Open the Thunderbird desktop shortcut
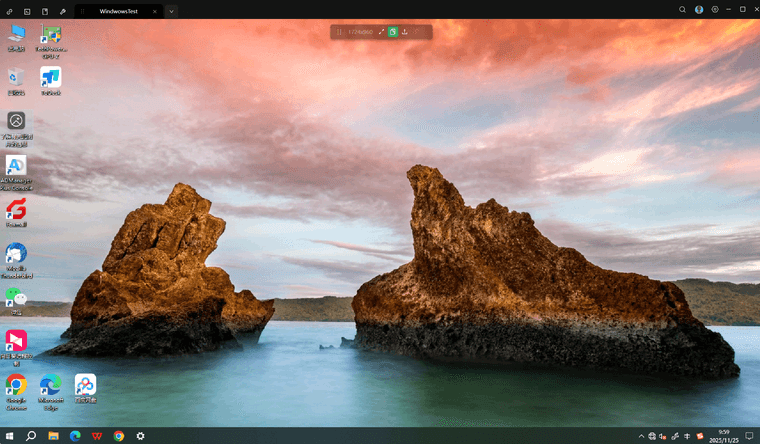760x444 pixels. [16, 253]
